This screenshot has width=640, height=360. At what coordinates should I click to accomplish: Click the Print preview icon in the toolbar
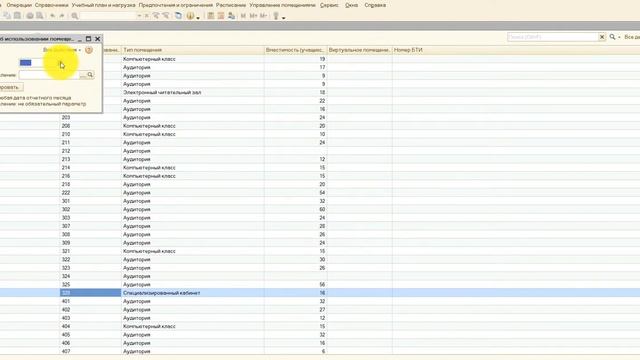[40, 16]
